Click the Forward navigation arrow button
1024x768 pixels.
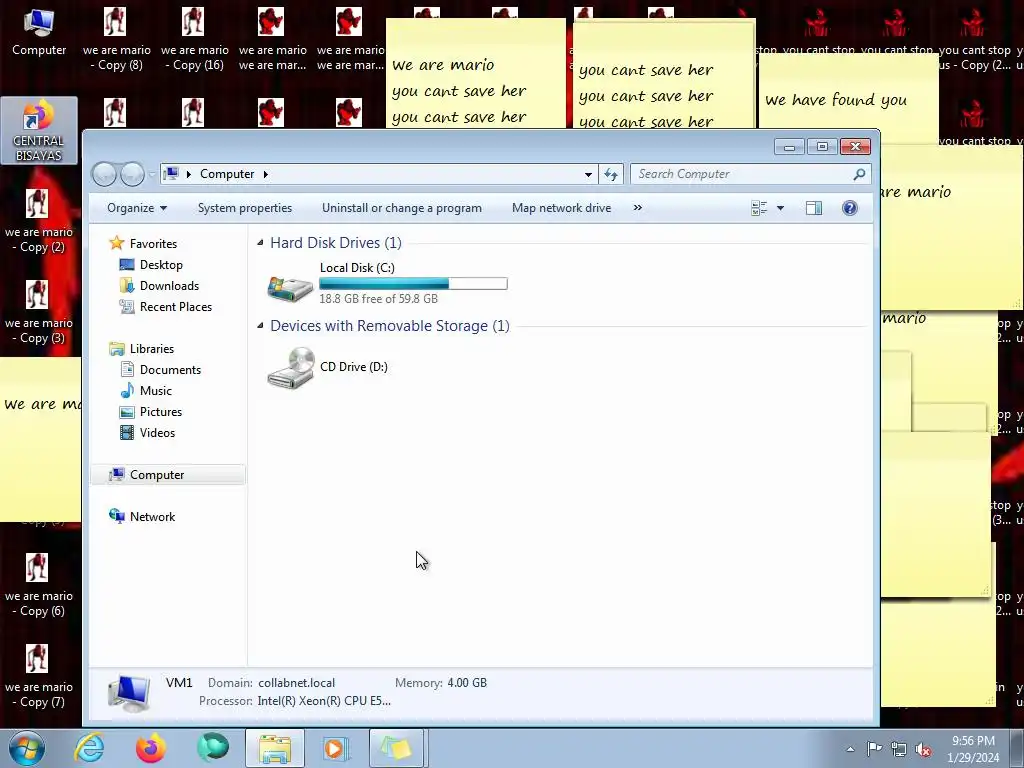pos(133,174)
